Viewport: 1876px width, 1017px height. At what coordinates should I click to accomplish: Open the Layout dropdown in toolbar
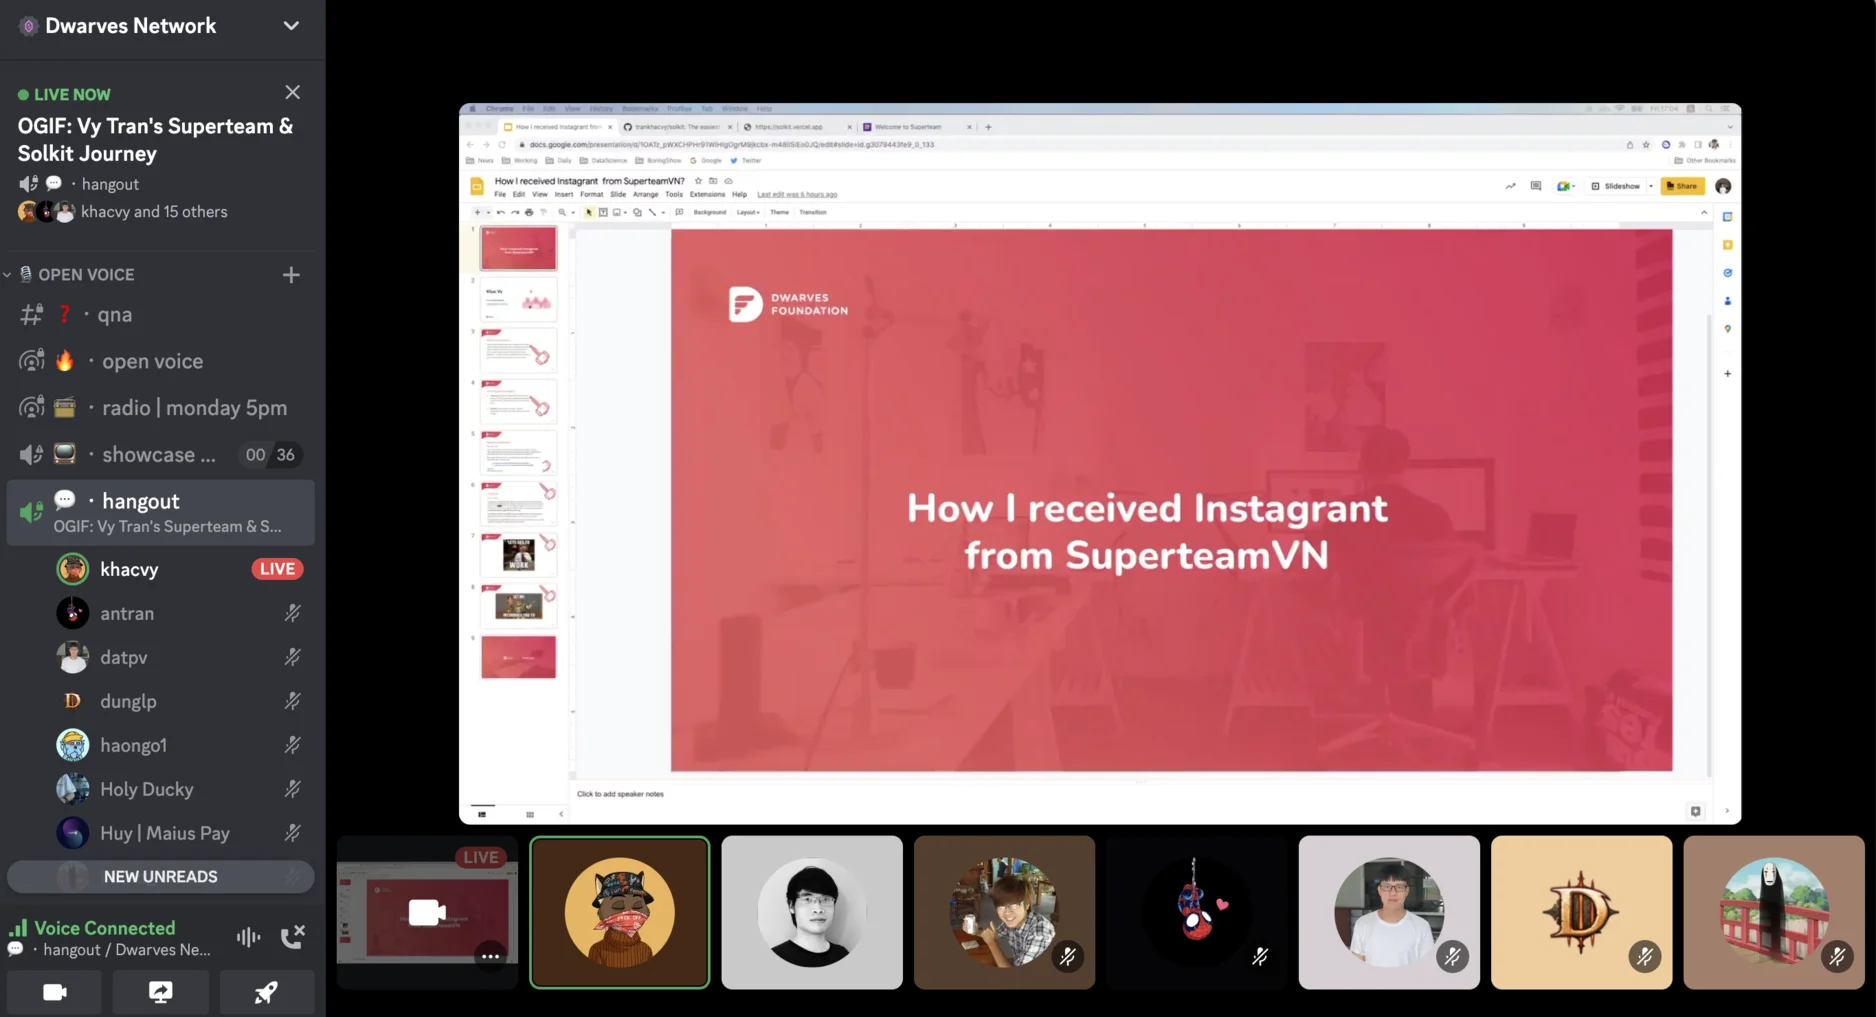coord(748,212)
